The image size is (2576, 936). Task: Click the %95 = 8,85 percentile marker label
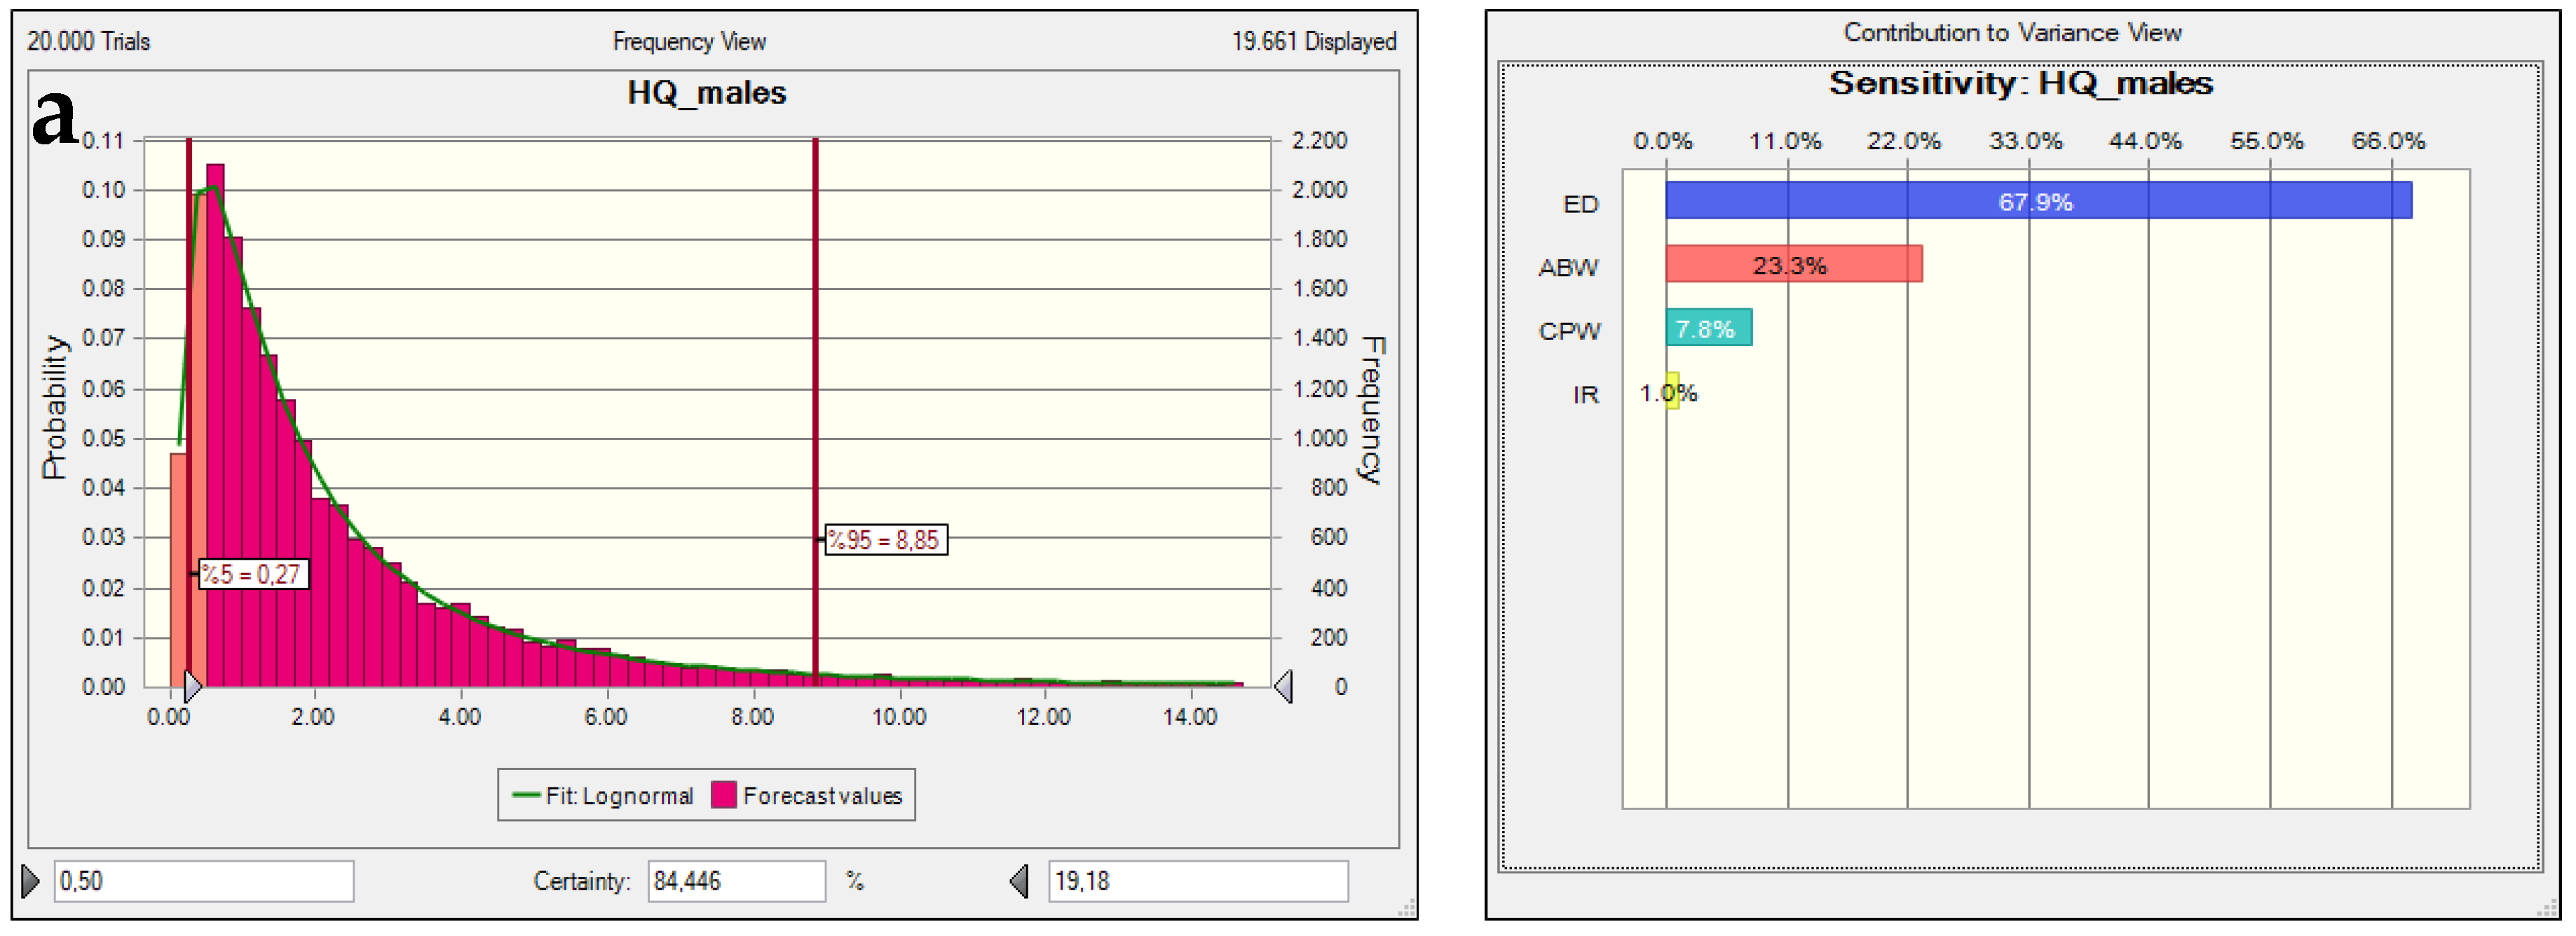(x=886, y=540)
